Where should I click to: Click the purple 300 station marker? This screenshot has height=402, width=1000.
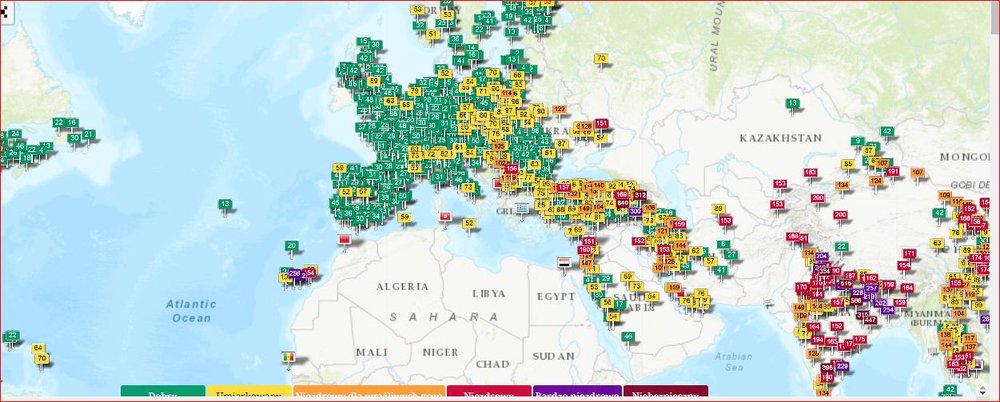point(635,211)
